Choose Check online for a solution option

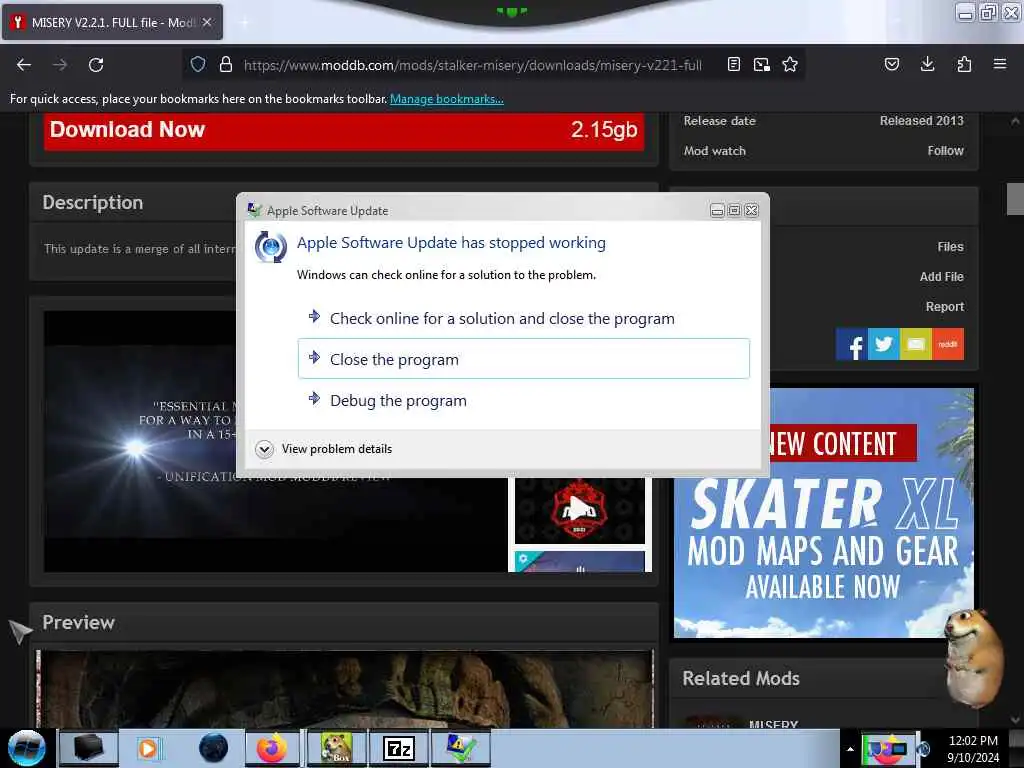(524, 319)
